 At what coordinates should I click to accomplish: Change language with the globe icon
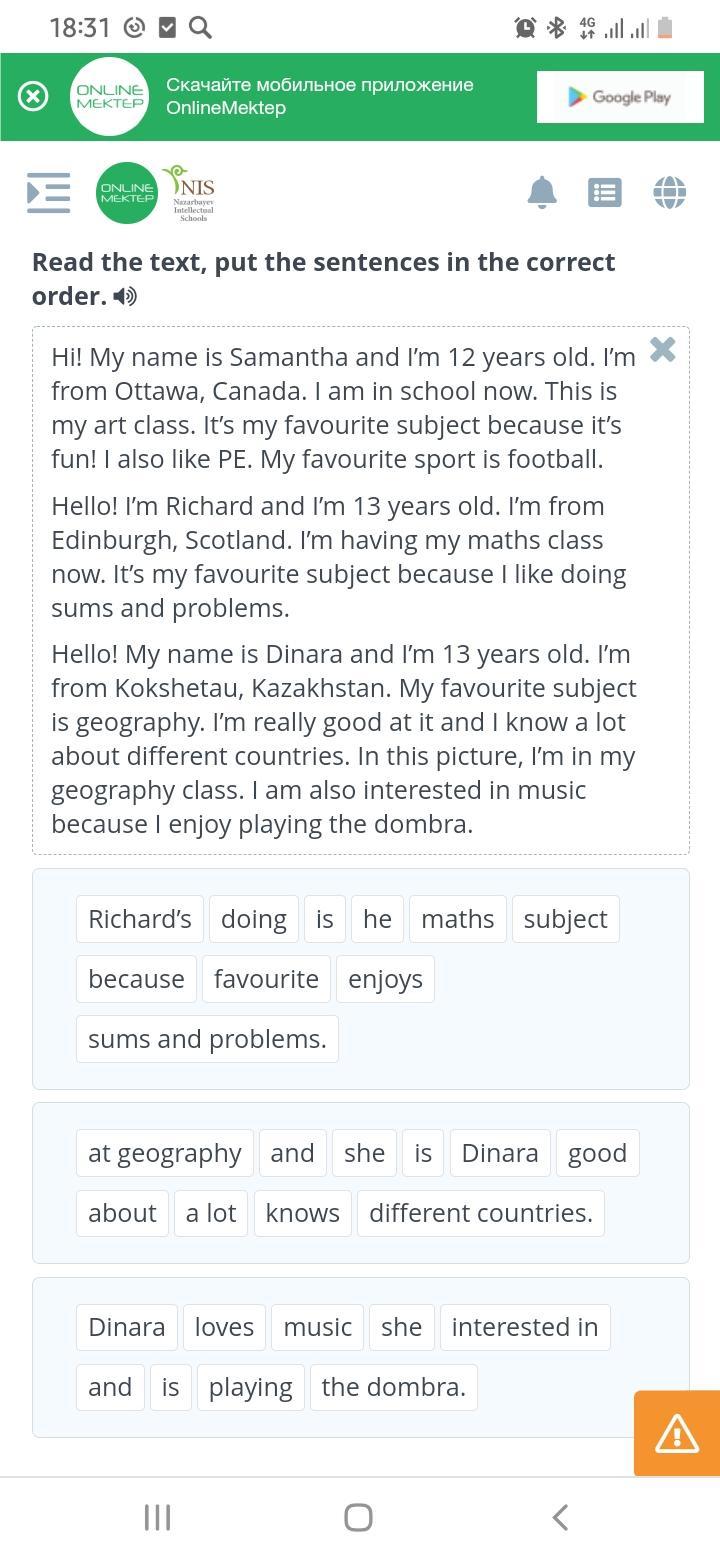click(669, 192)
